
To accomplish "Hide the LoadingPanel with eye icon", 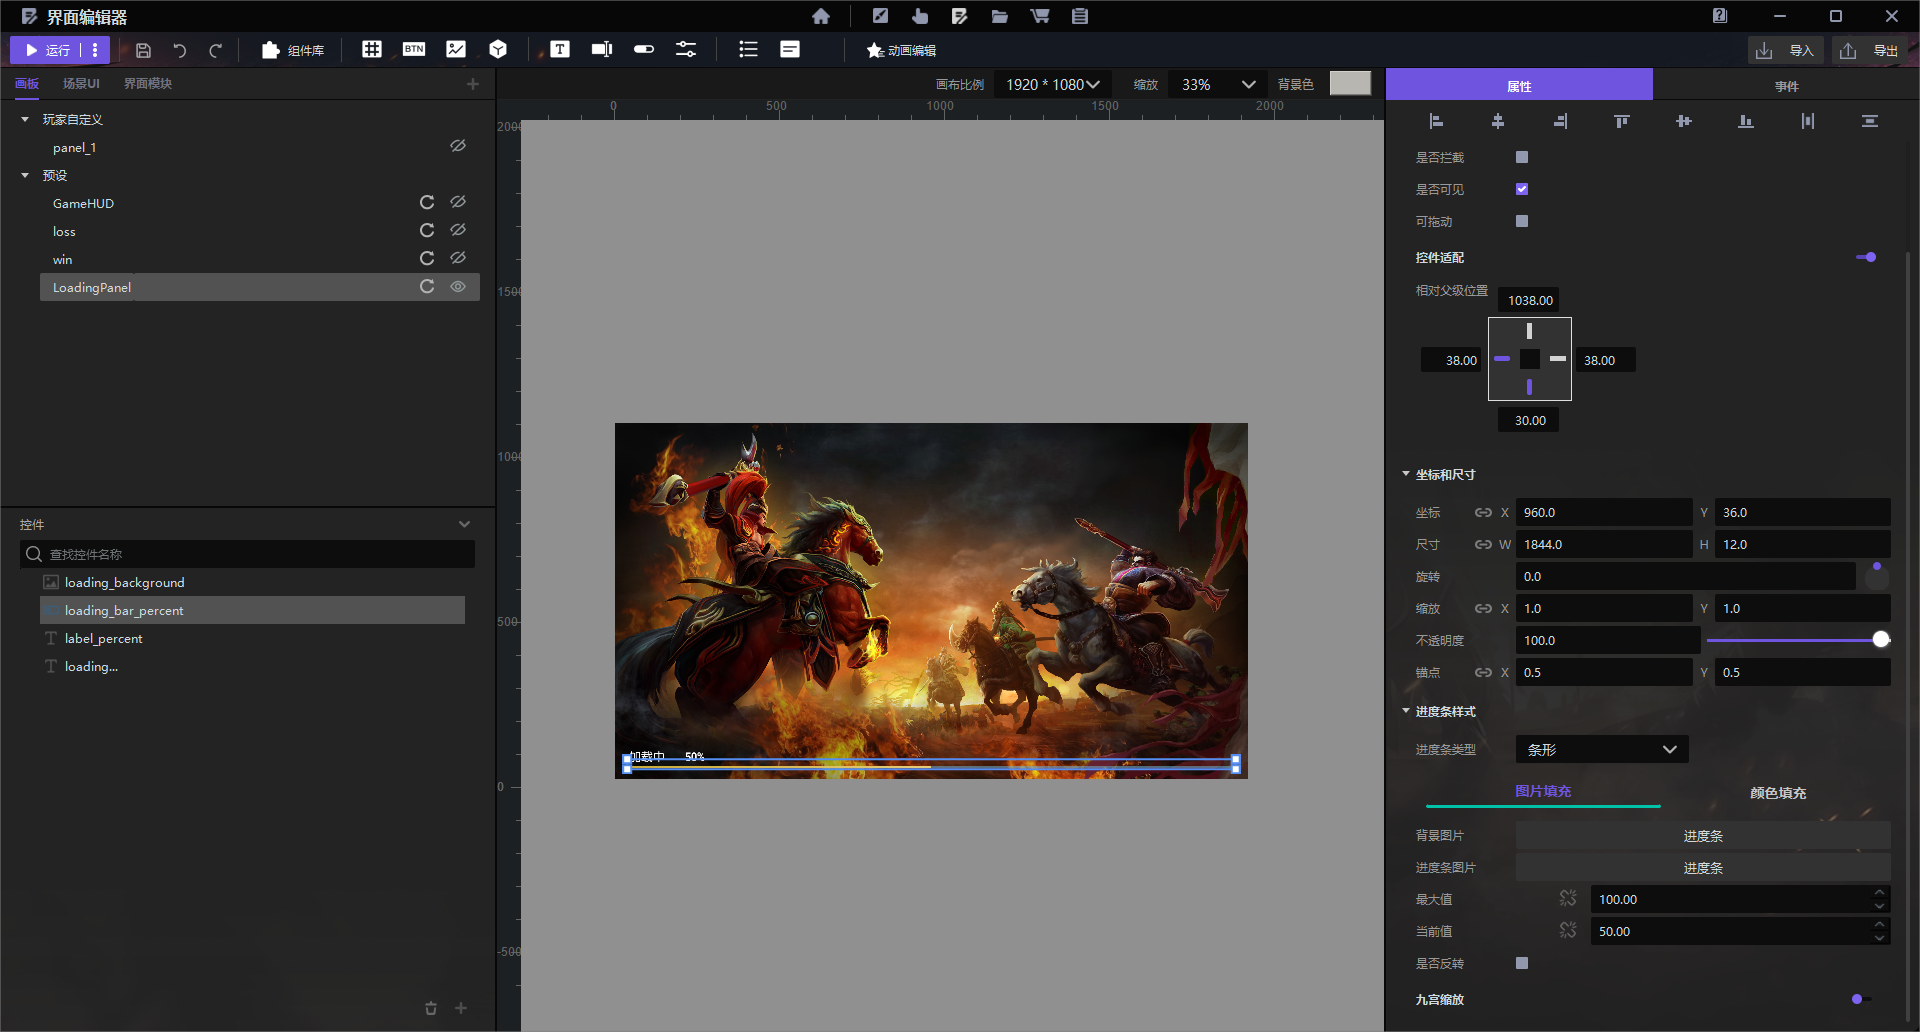I will tap(458, 287).
